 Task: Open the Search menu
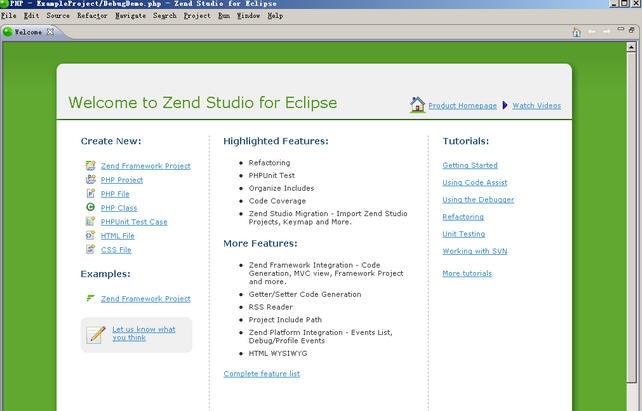point(165,16)
